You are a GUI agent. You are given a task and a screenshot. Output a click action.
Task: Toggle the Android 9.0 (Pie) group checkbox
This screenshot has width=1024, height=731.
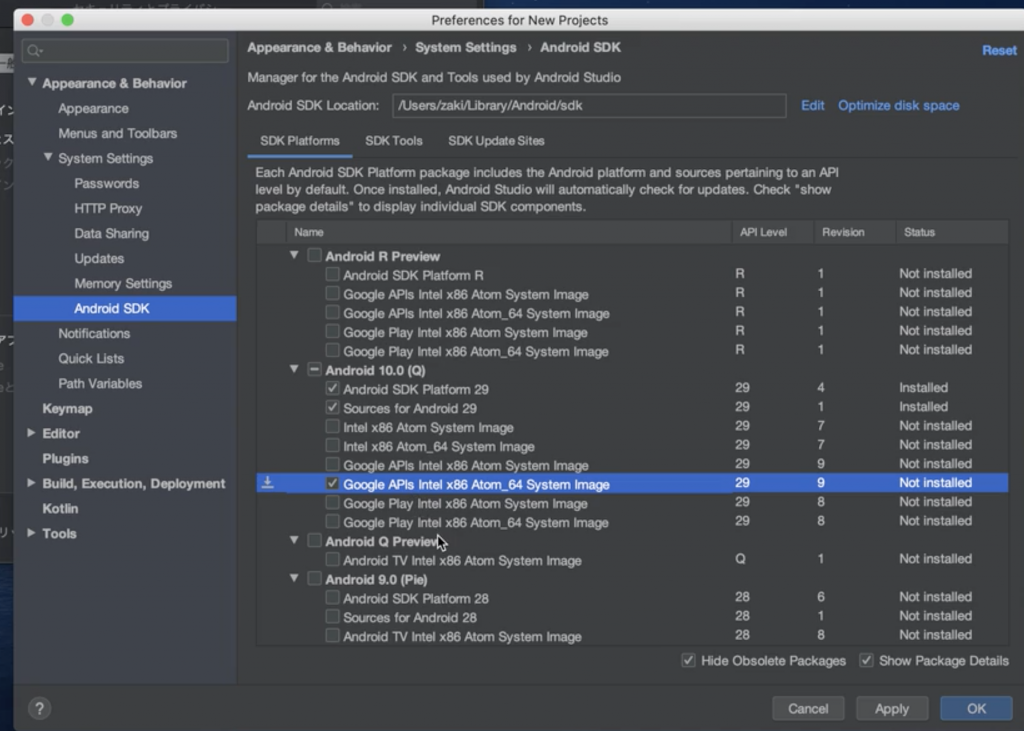(314, 578)
